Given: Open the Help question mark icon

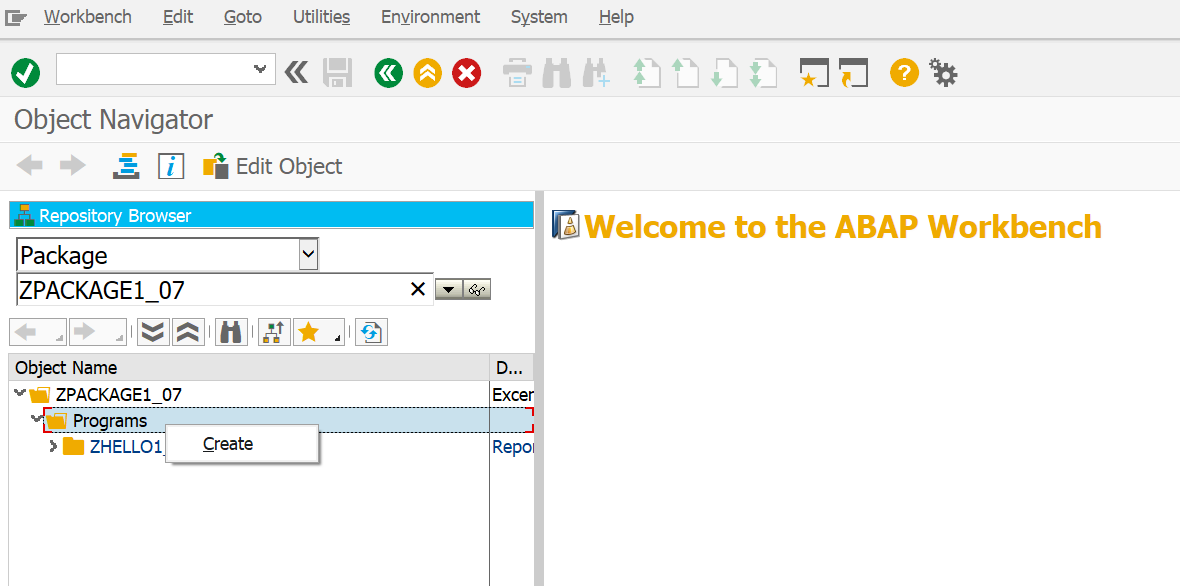Looking at the screenshot, I should (x=904, y=73).
